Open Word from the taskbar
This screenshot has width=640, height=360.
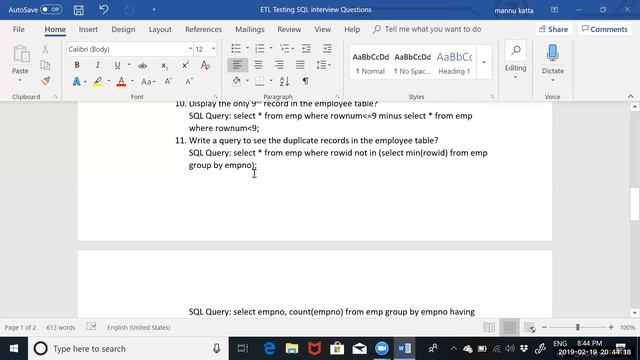click(404, 349)
